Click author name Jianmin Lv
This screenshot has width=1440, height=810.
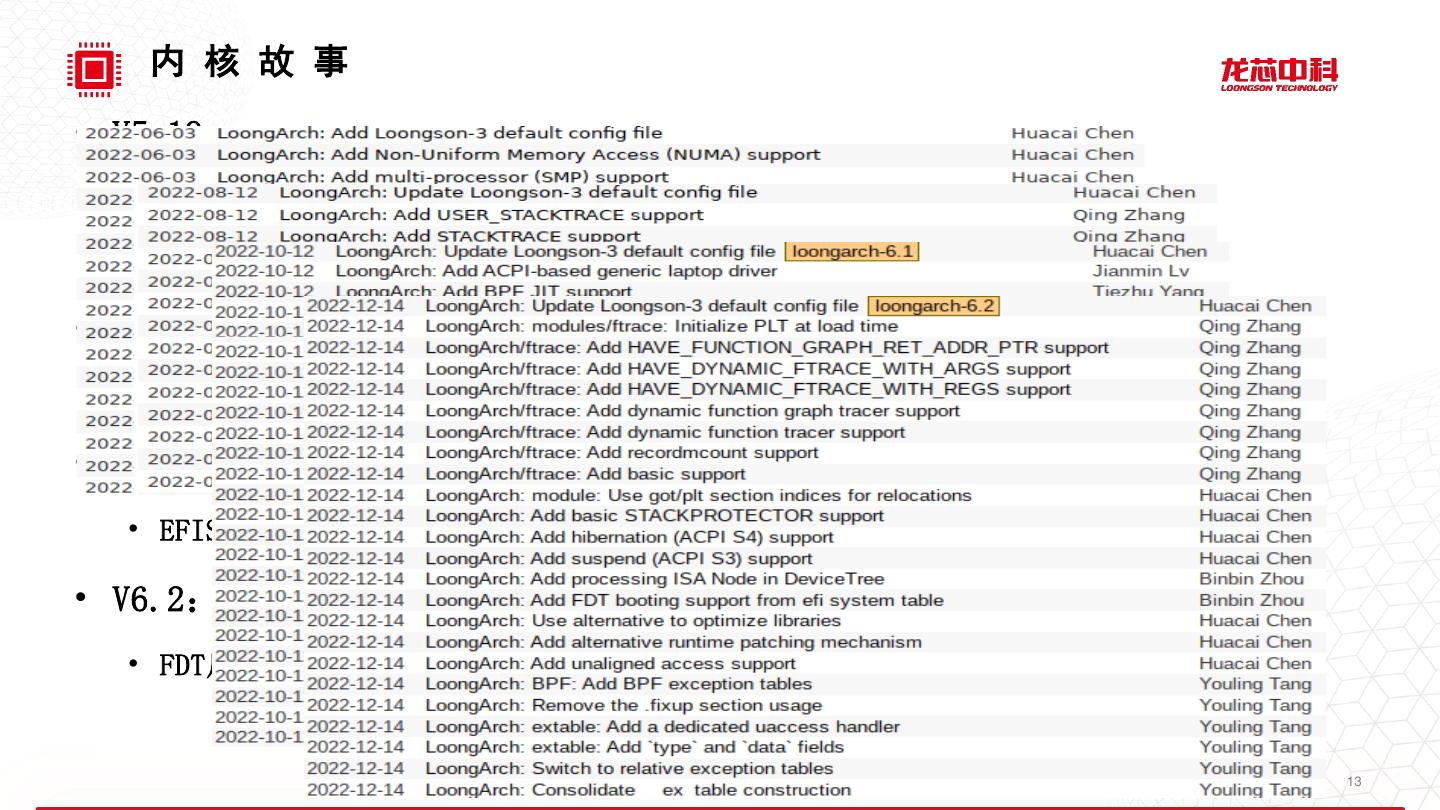click(1141, 271)
